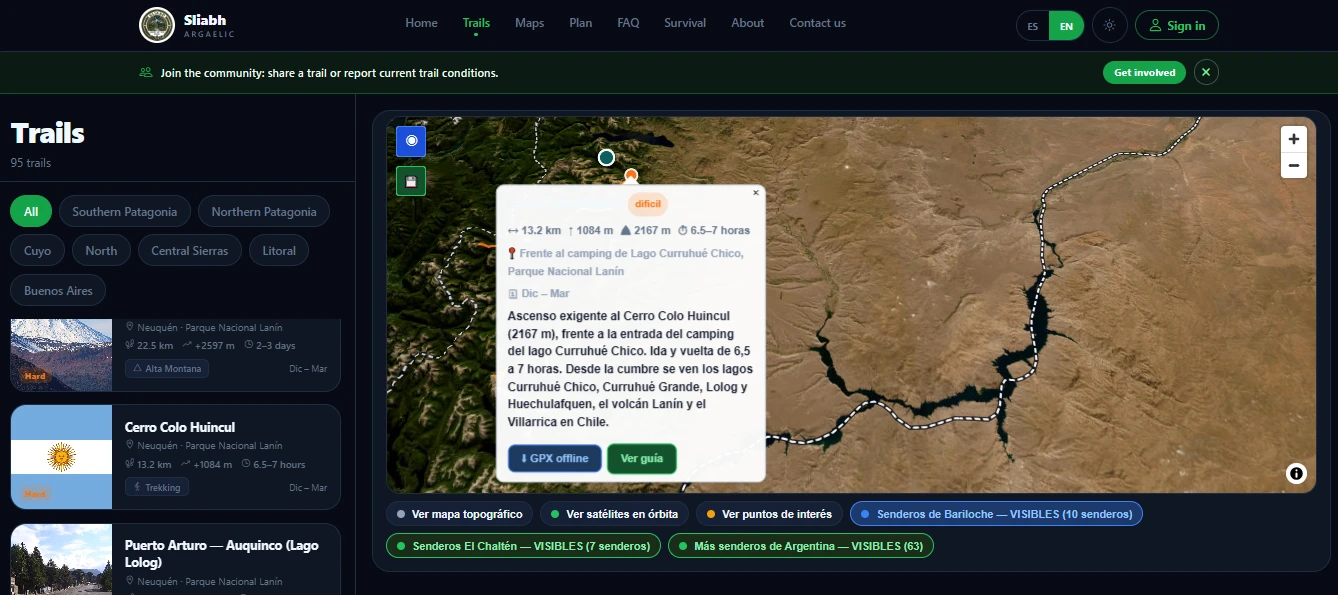Zoom in on the map
The image size is (1338, 595).
[1294, 139]
